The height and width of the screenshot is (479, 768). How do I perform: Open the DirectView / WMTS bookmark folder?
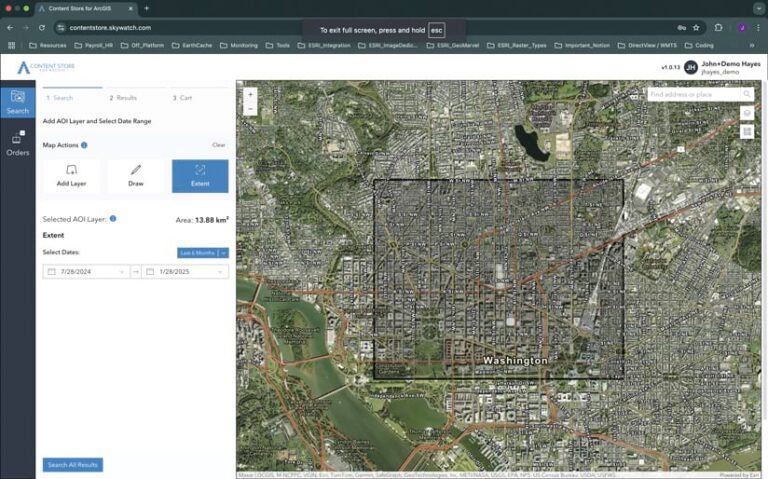click(x=648, y=46)
